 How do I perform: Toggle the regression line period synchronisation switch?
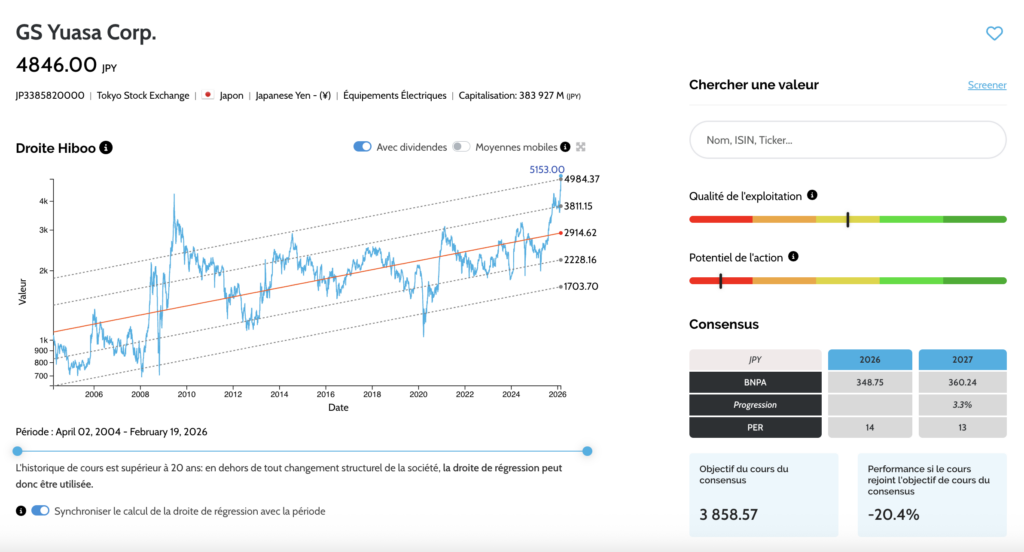[x=40, y=511]
